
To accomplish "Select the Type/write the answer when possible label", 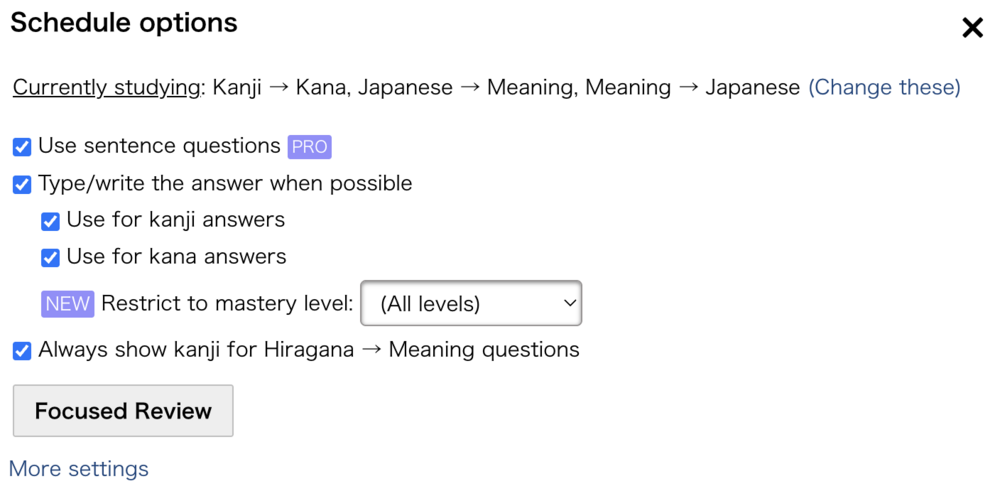I will pyautogui.click(x=225, y=184).
